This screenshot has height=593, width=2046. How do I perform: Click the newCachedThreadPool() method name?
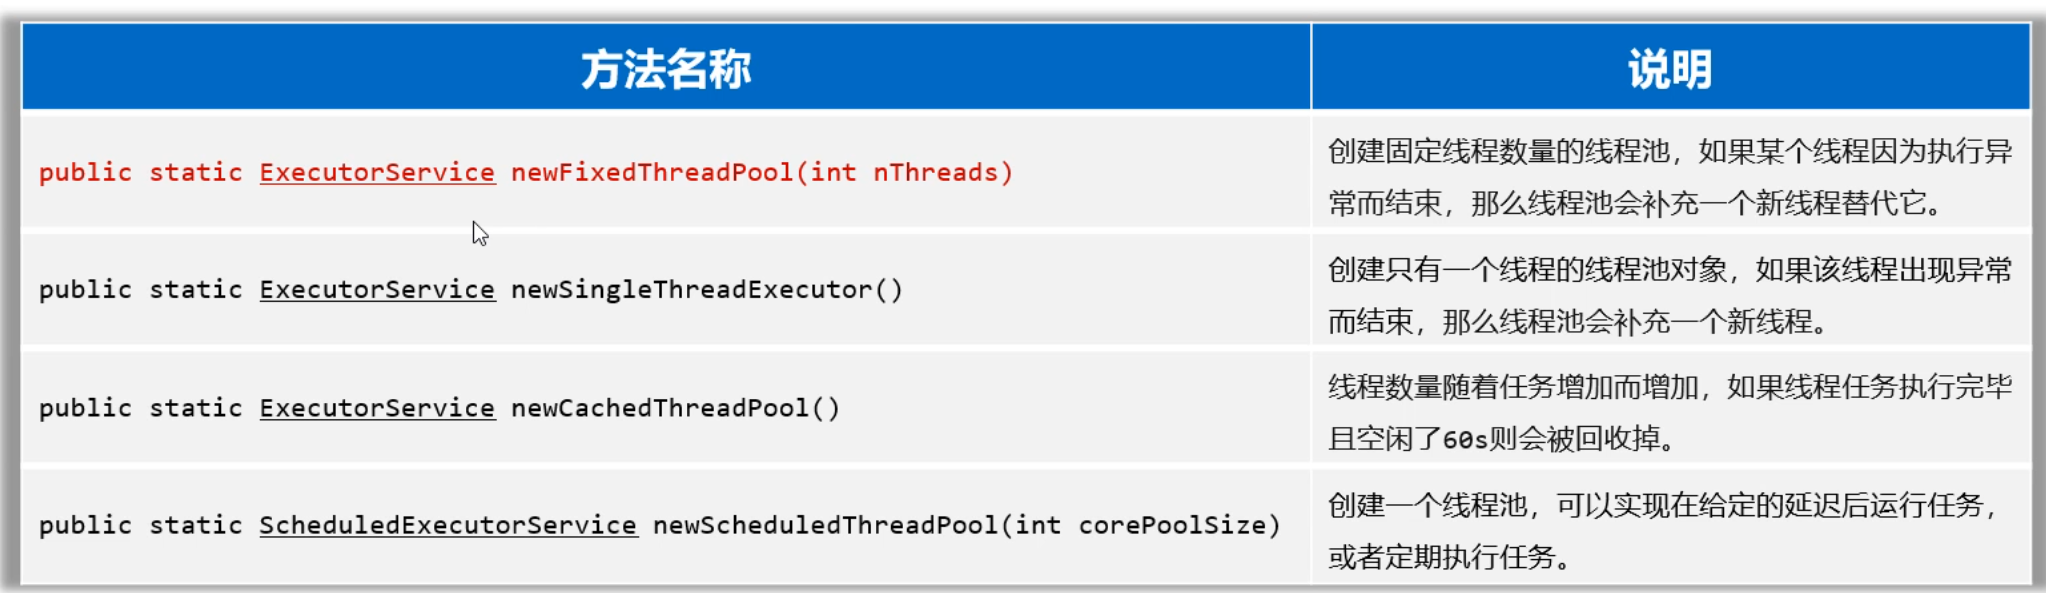675,408
